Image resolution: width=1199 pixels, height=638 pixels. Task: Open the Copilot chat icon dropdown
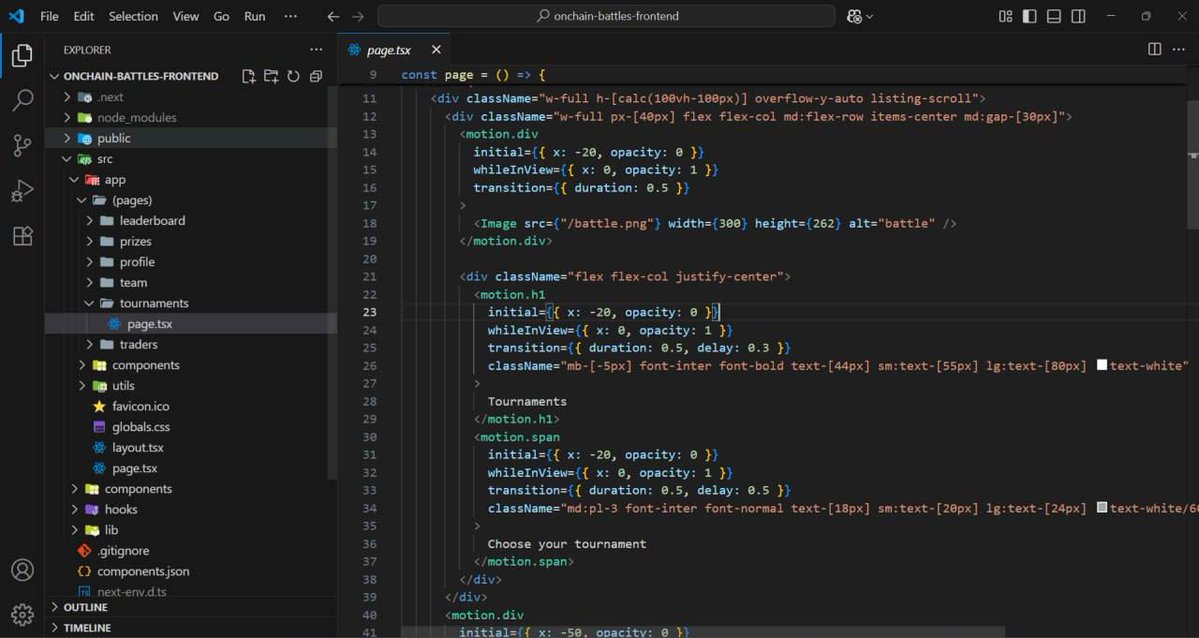(859, 16)
